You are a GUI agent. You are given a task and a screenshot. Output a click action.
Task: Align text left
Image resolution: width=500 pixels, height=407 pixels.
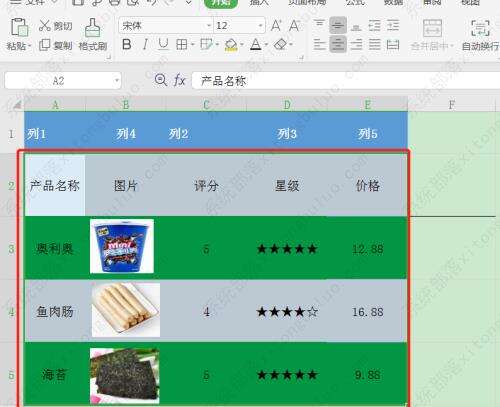coord(319,44)
